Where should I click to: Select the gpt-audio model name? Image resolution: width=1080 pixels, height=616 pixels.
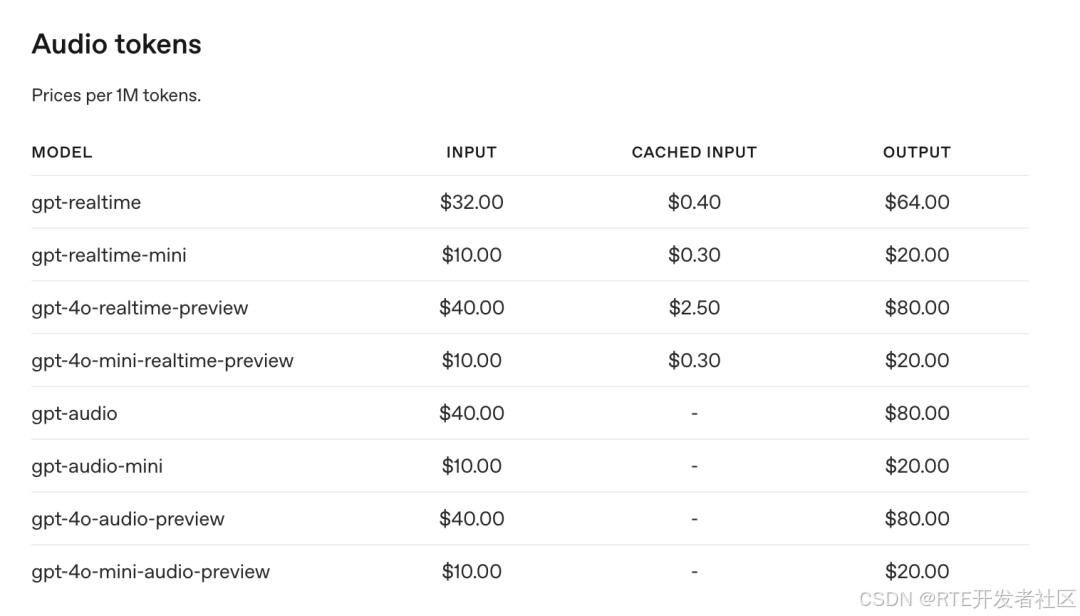(74, 413)
